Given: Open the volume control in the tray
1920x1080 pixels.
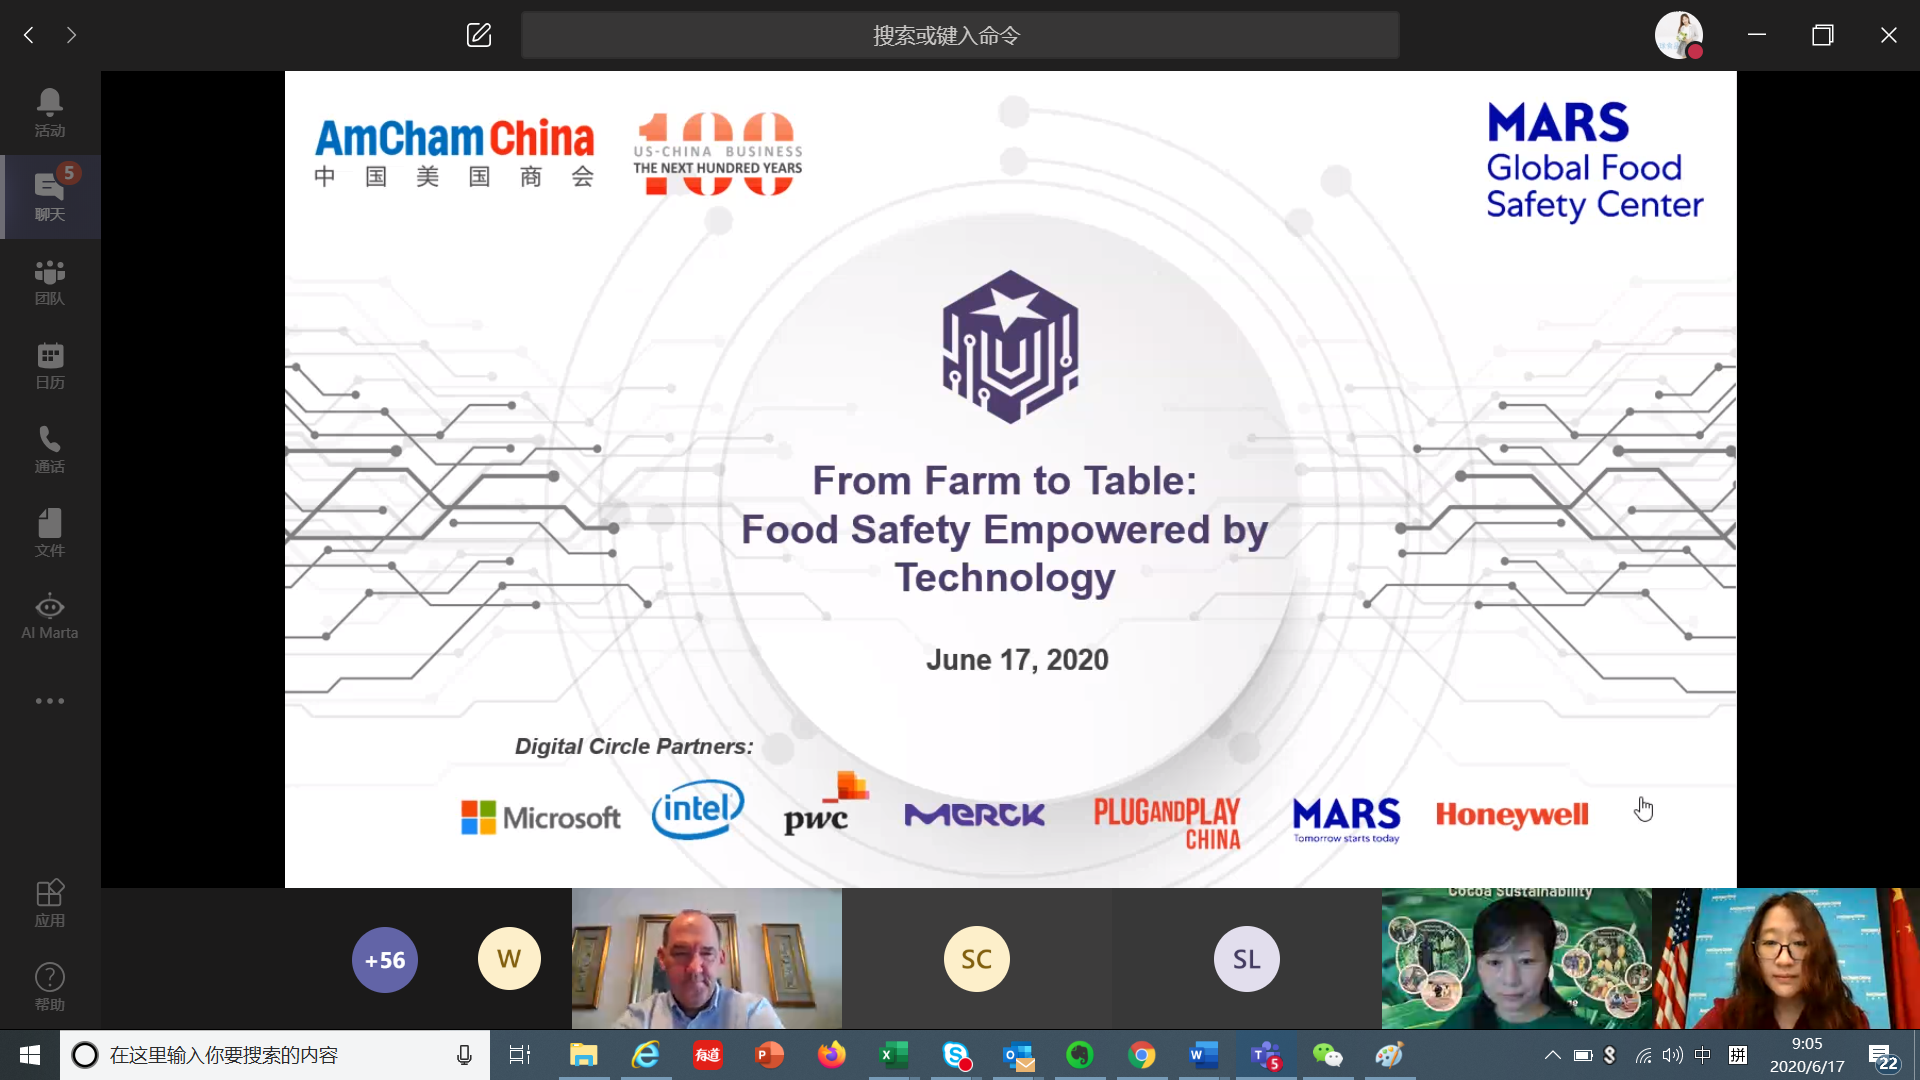Looking at the screenshot, I should [x=1673, y=1055].
